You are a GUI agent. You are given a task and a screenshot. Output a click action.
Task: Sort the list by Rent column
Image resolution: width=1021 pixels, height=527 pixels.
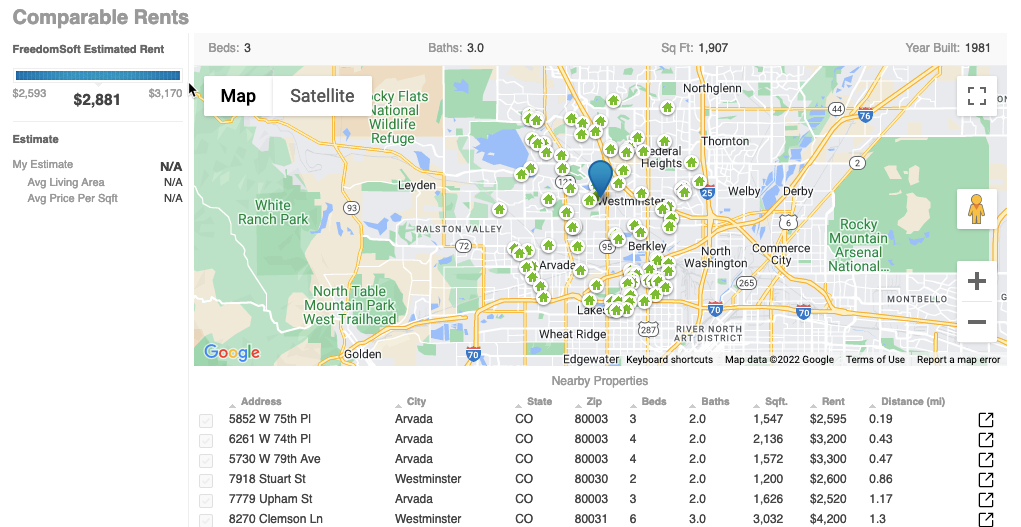coord(832,402)
